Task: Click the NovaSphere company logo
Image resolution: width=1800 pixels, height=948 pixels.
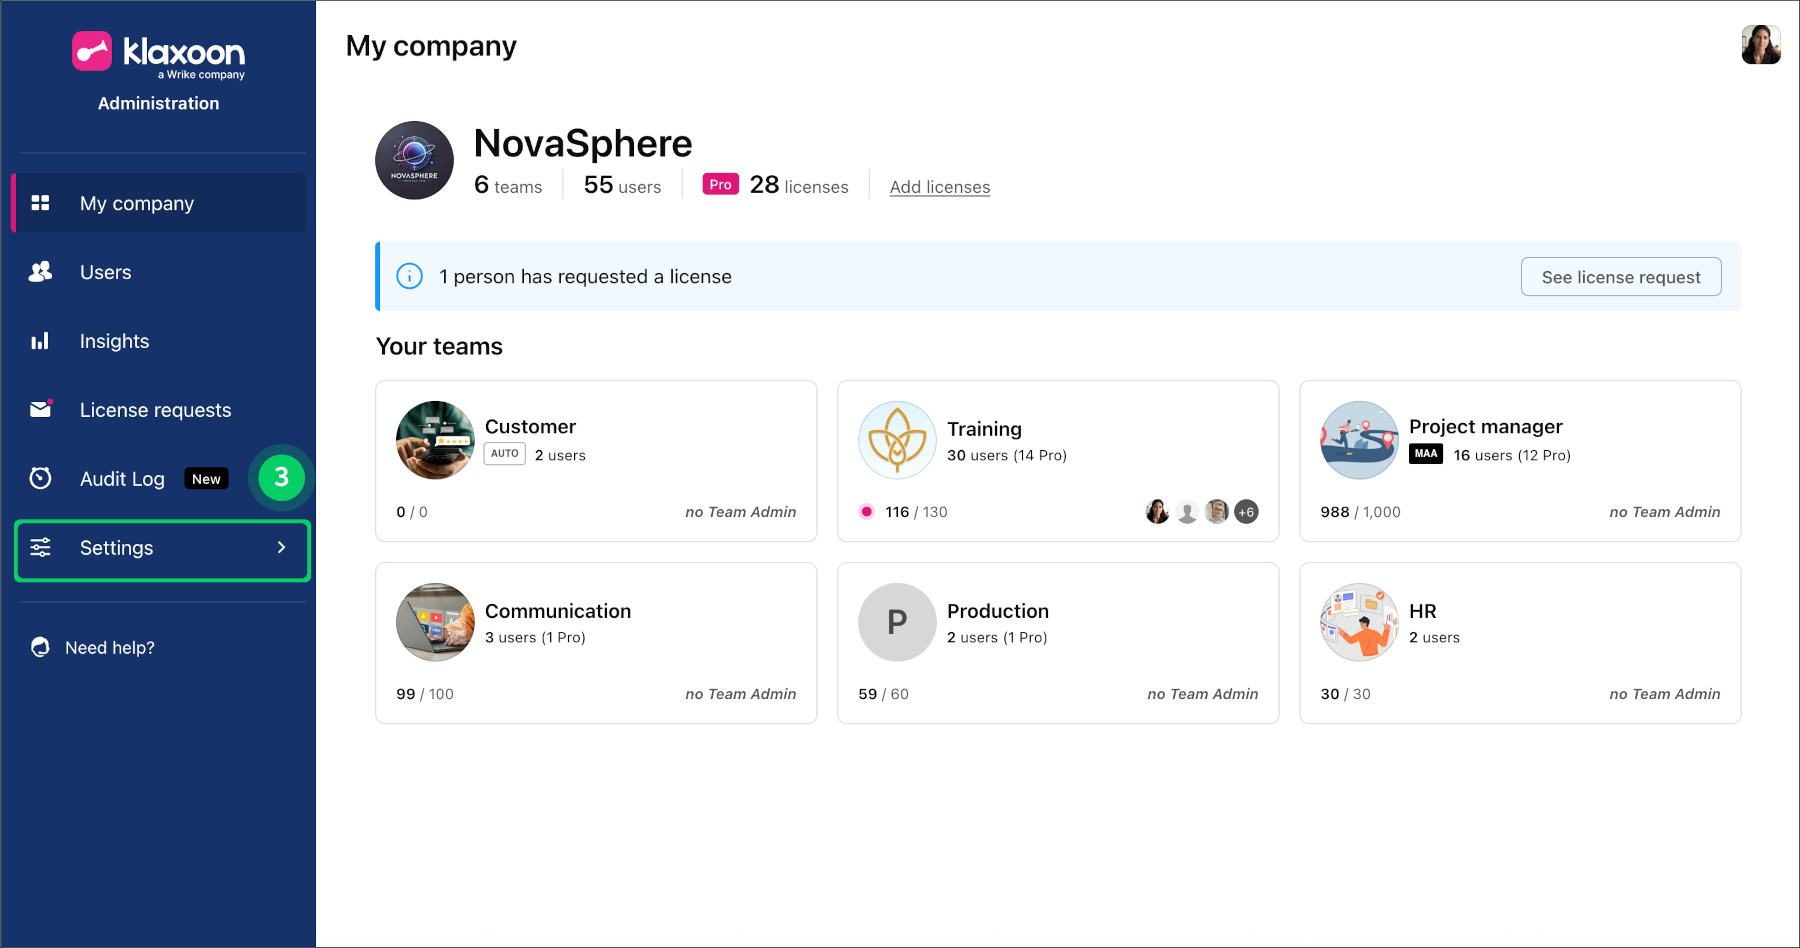Action: tap(414, 160)
